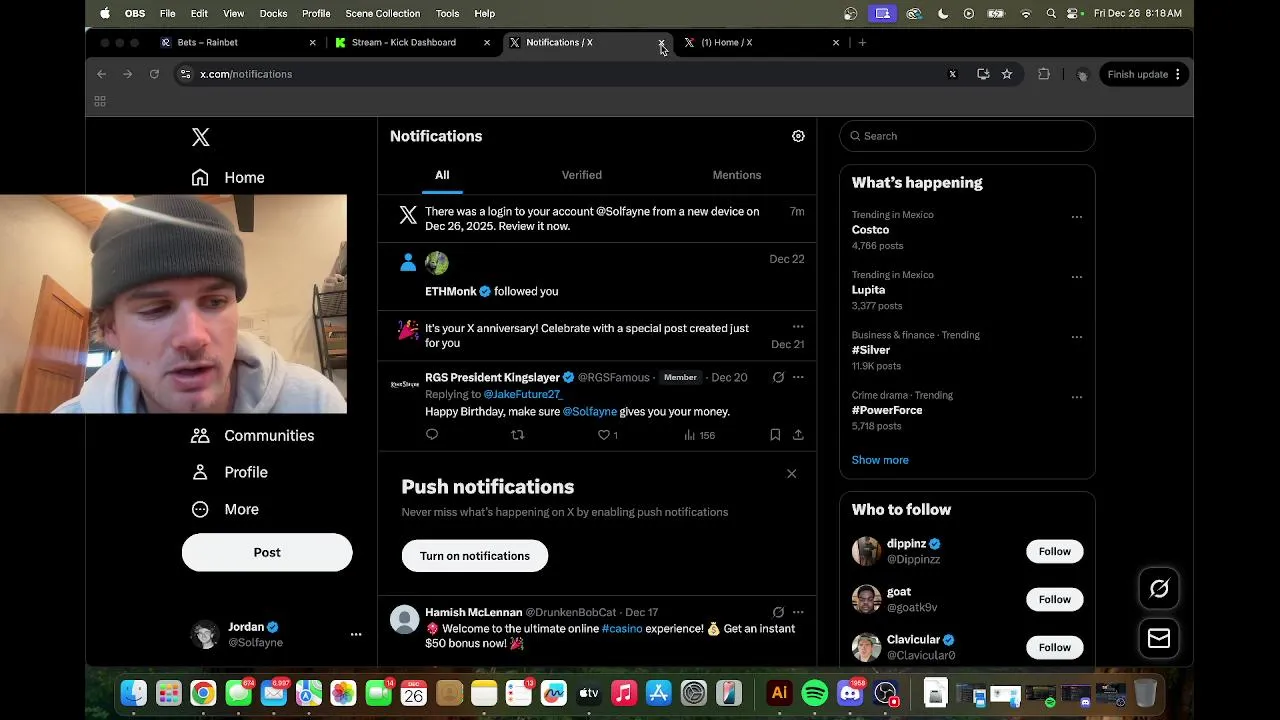1280x720 pixels.
Task: Open account menu dots beside Jordan
Action: (x=355, y=634)
